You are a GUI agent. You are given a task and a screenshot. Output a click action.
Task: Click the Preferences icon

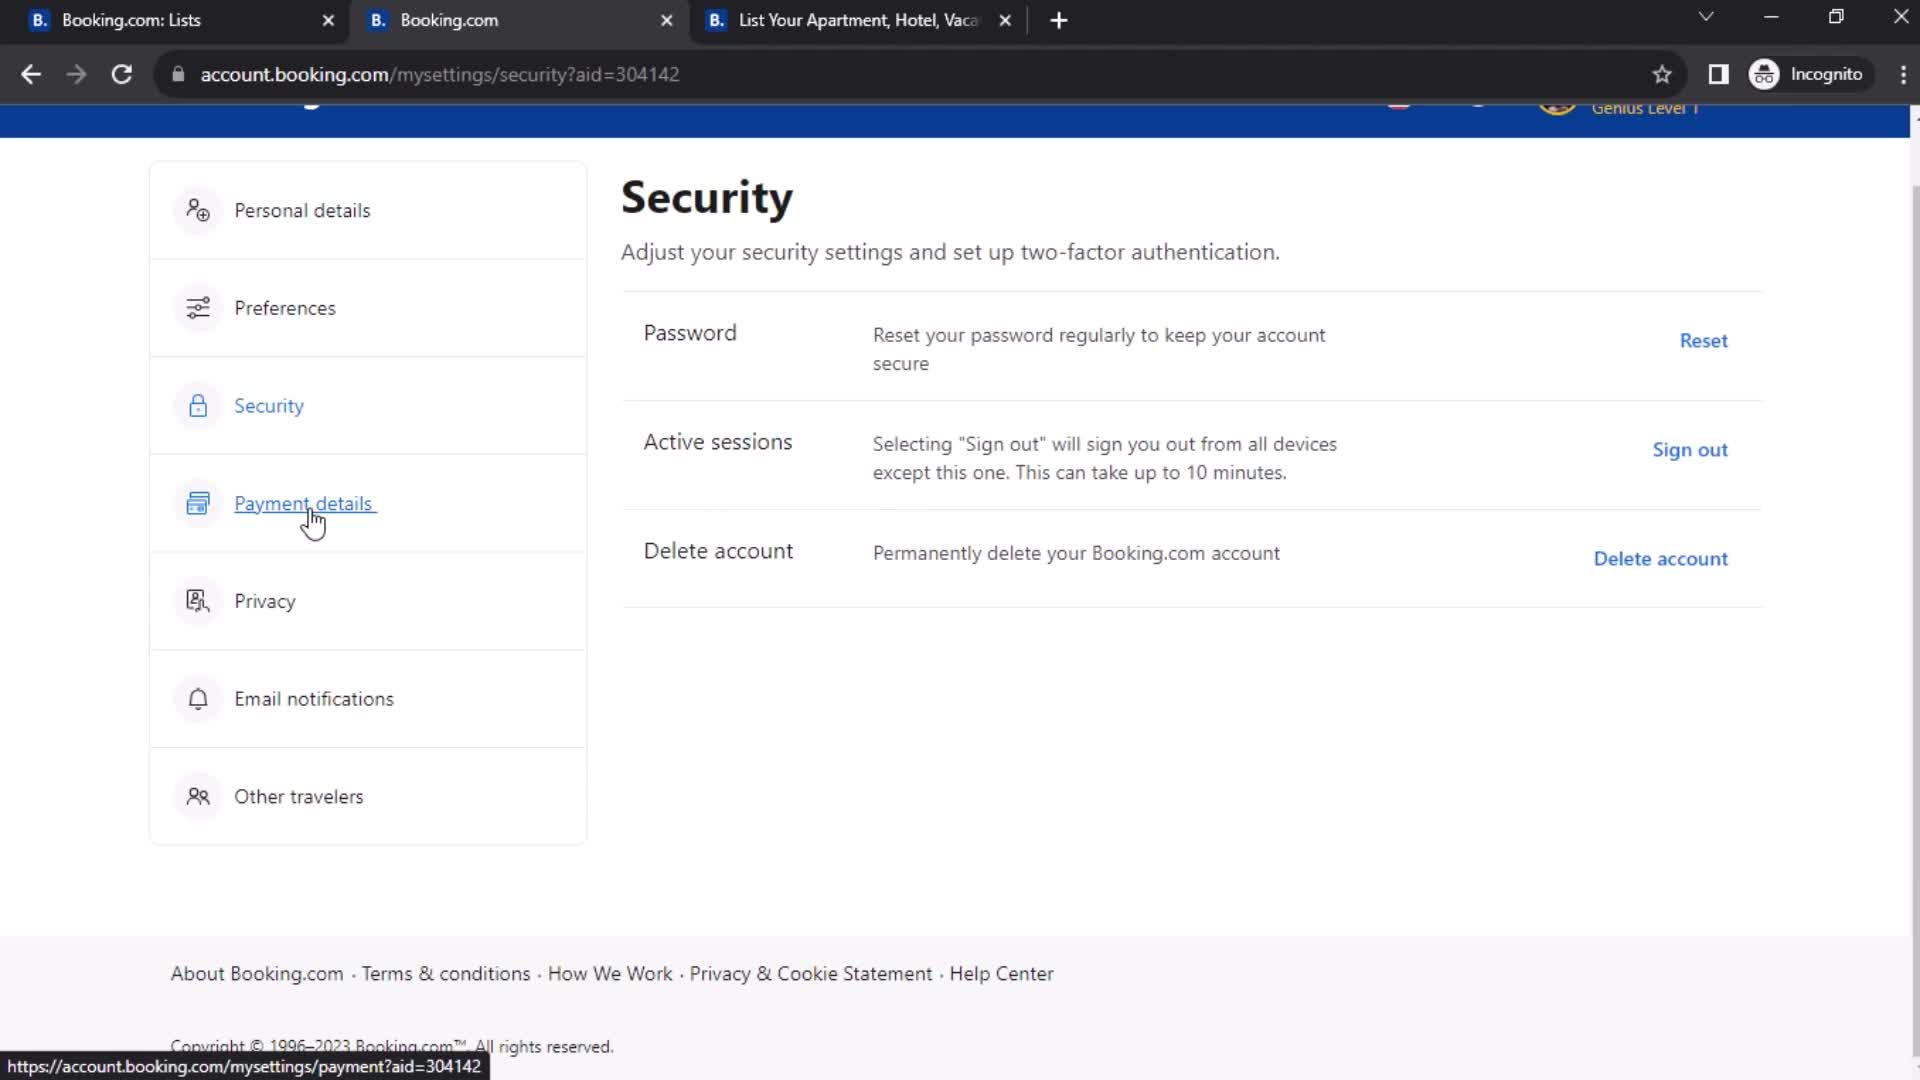tap(198, 307)
